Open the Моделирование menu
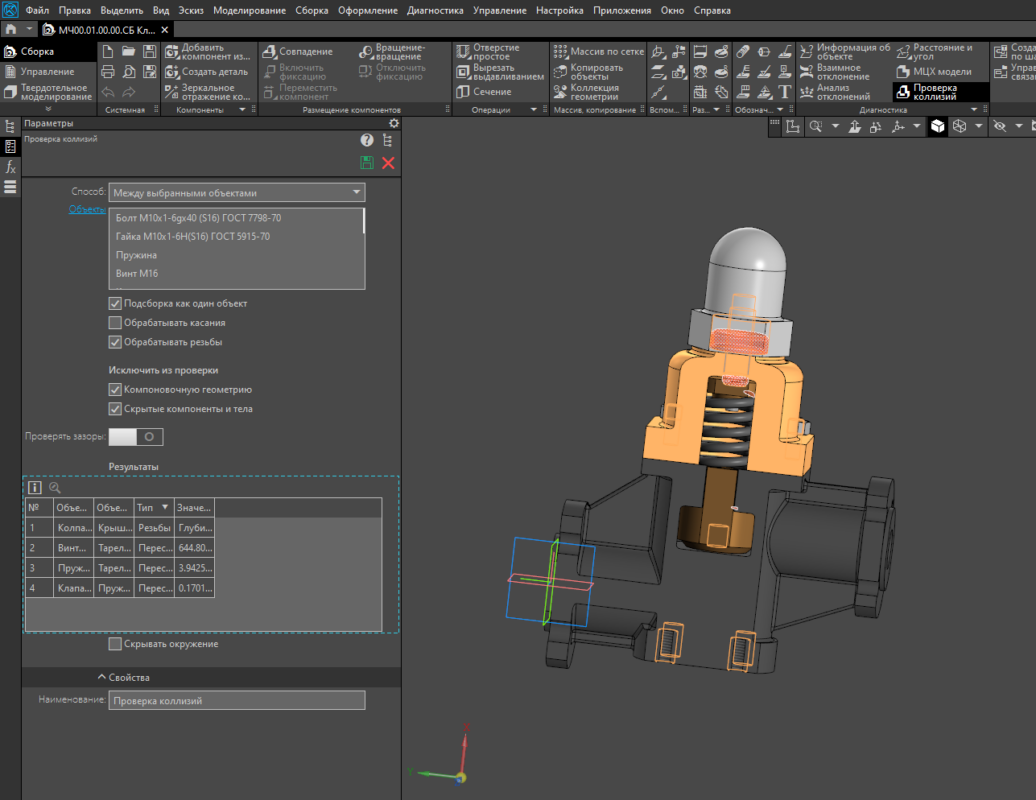 pyautogui.click(x=251, y=10)
